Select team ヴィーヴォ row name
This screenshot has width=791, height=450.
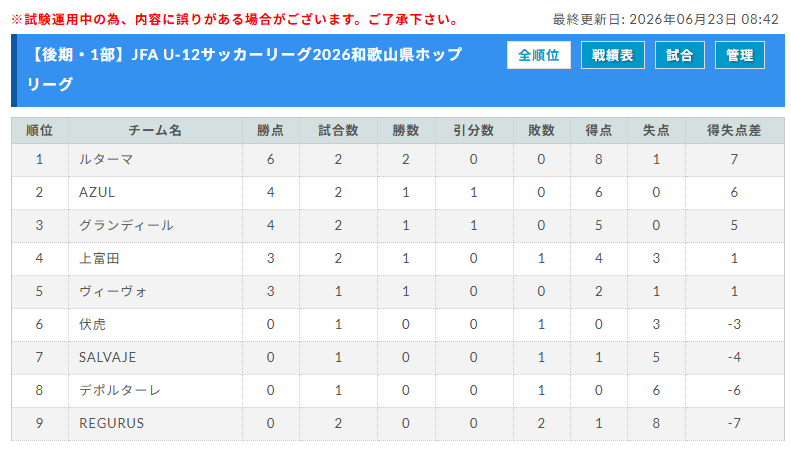tap(113, 292)
